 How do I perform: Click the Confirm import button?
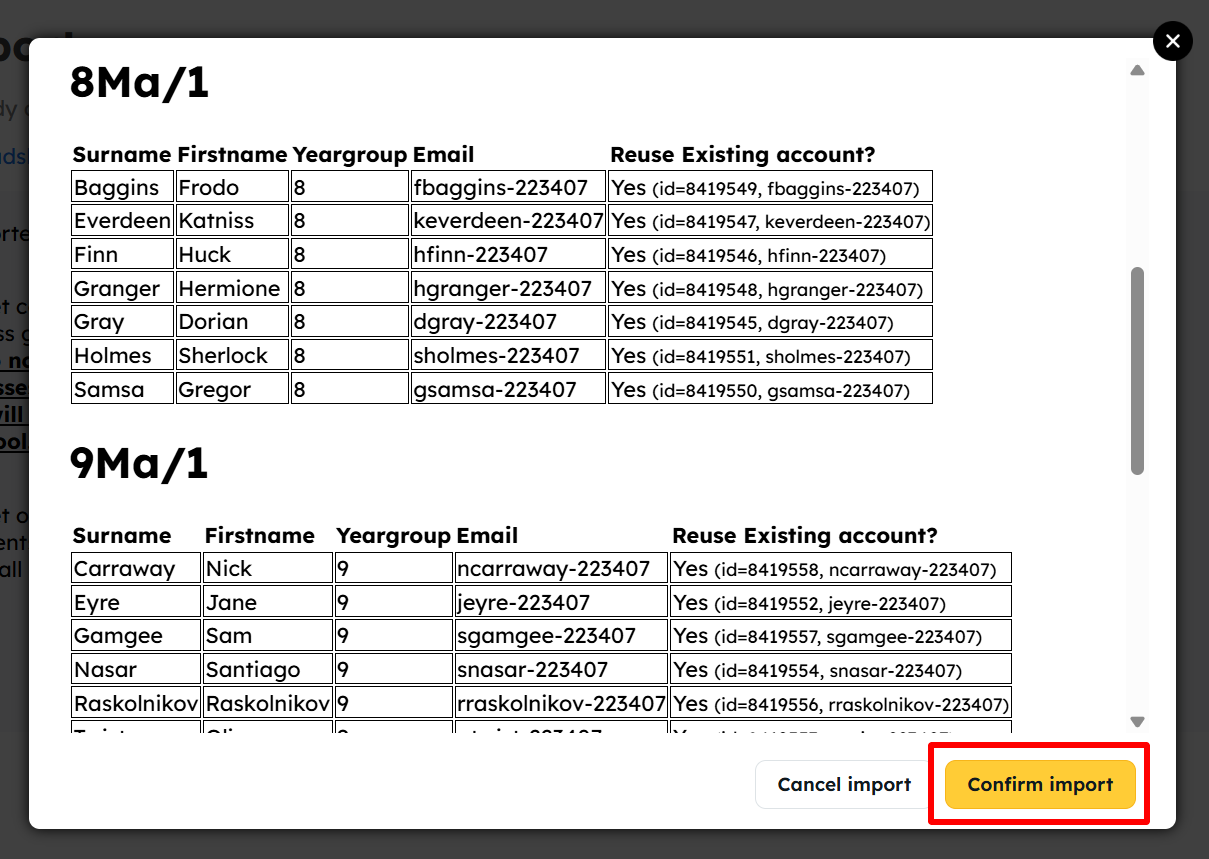[1040, 784]
